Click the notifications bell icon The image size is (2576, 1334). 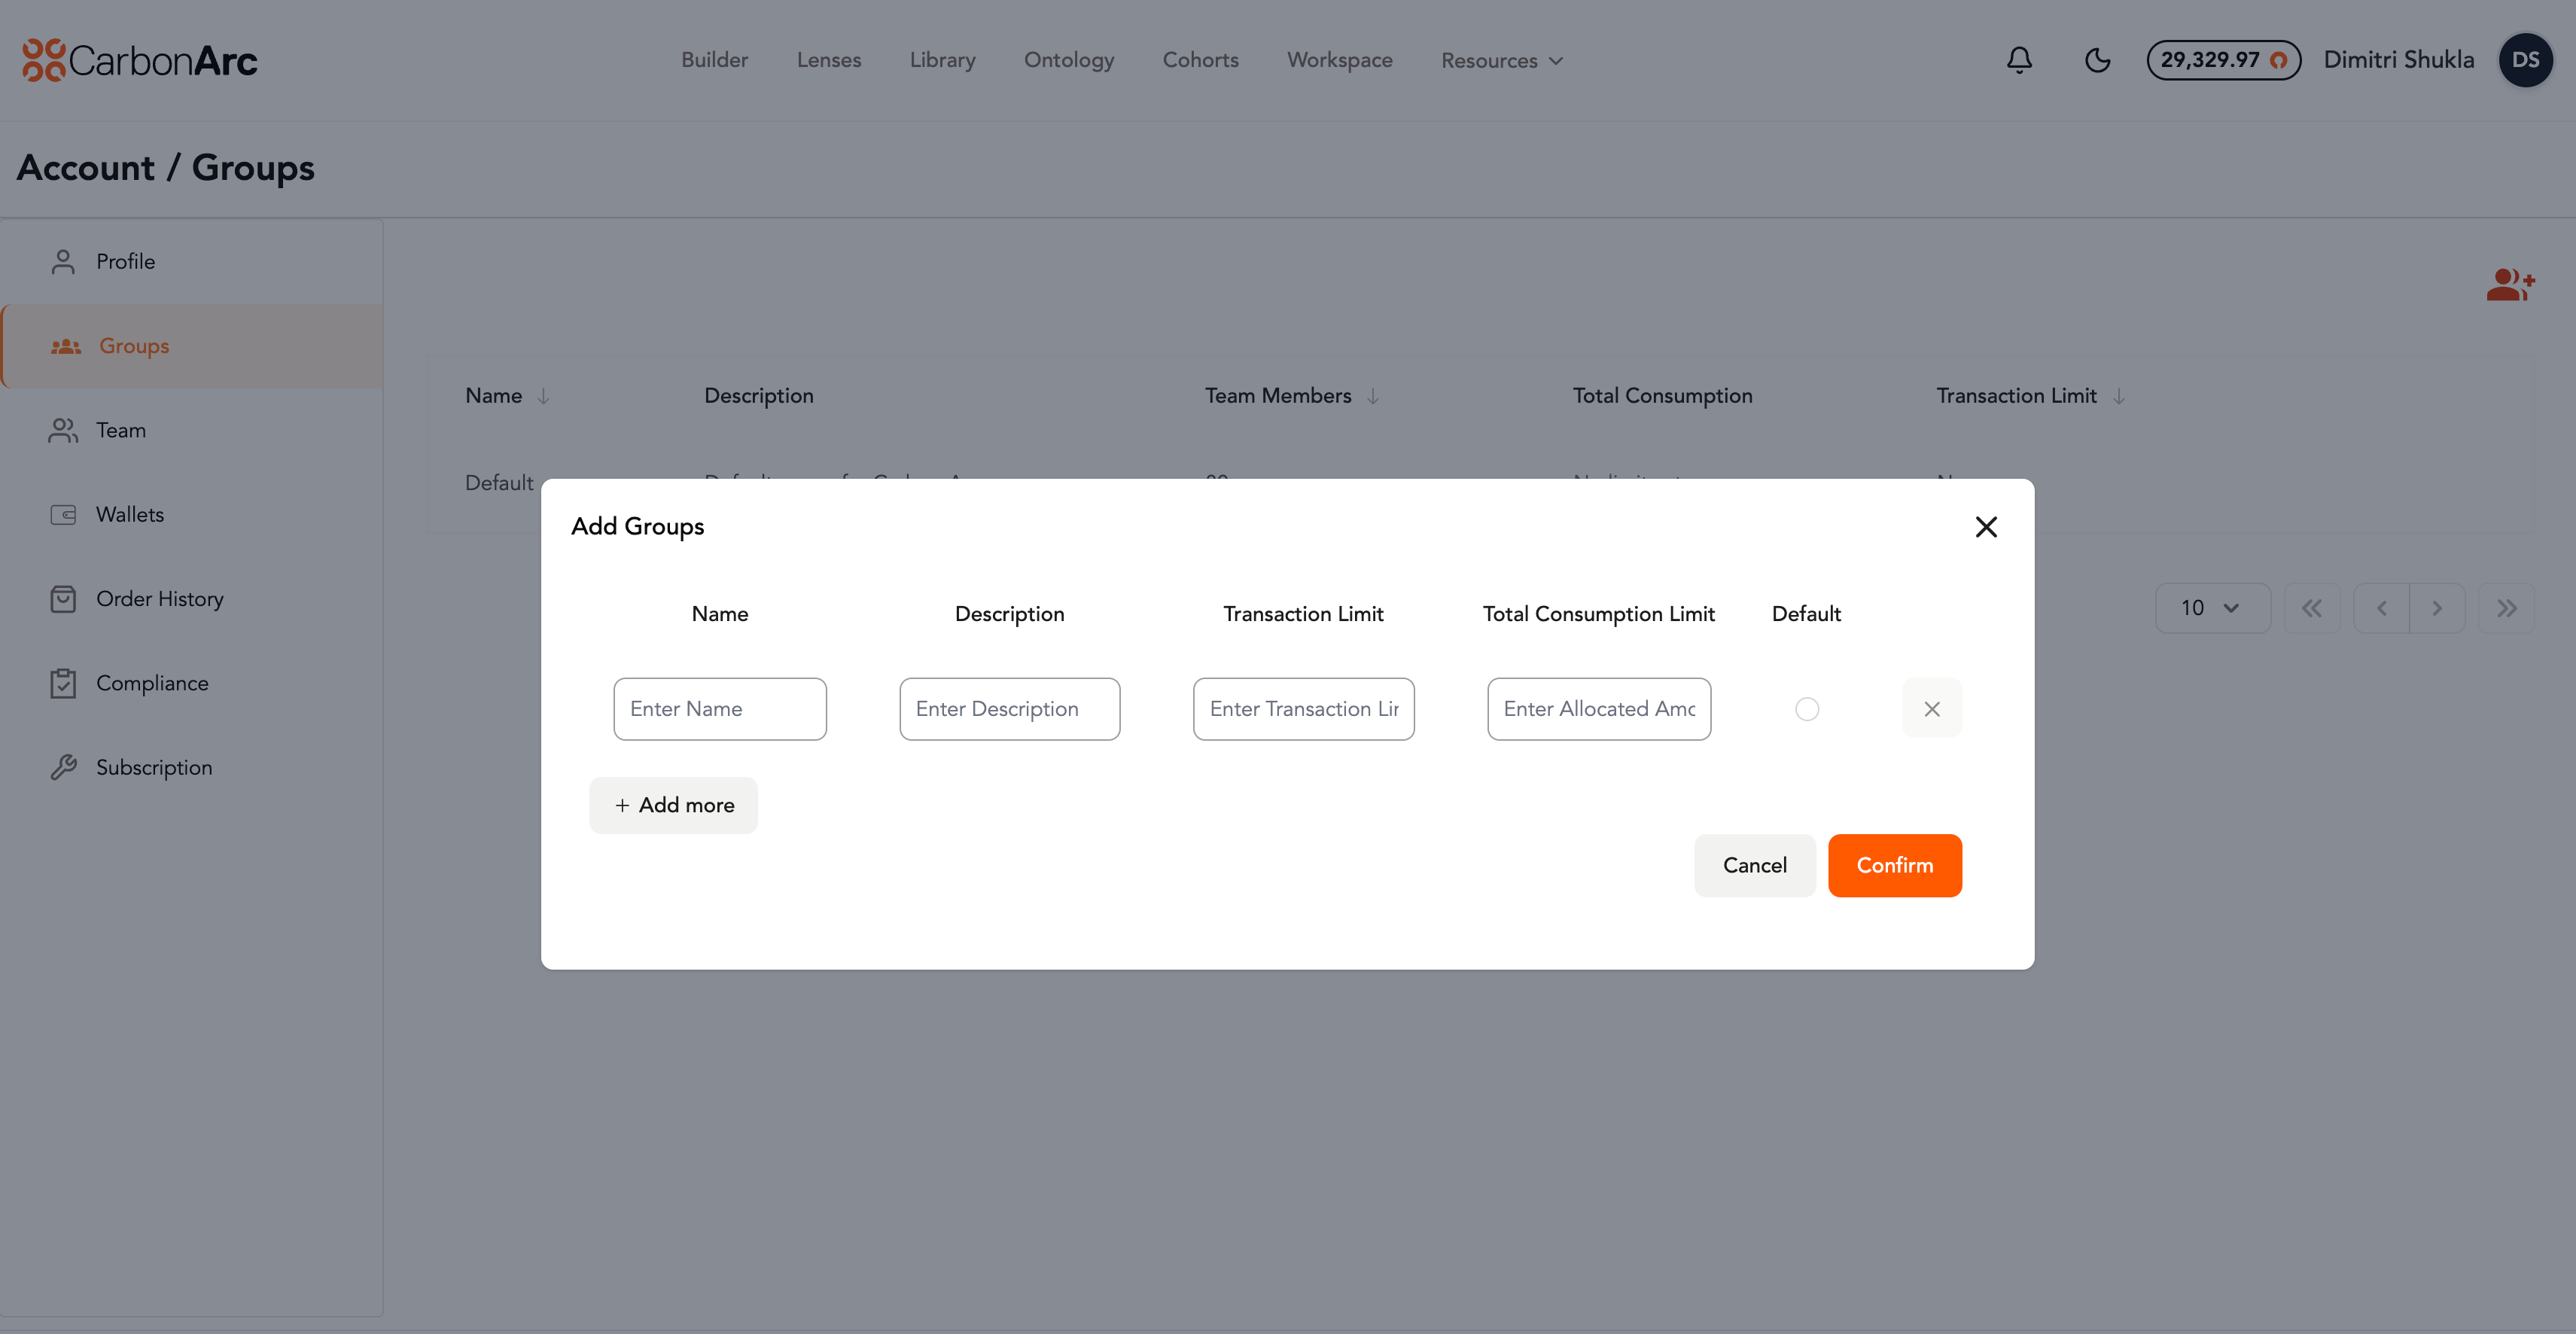(2019, 60)
